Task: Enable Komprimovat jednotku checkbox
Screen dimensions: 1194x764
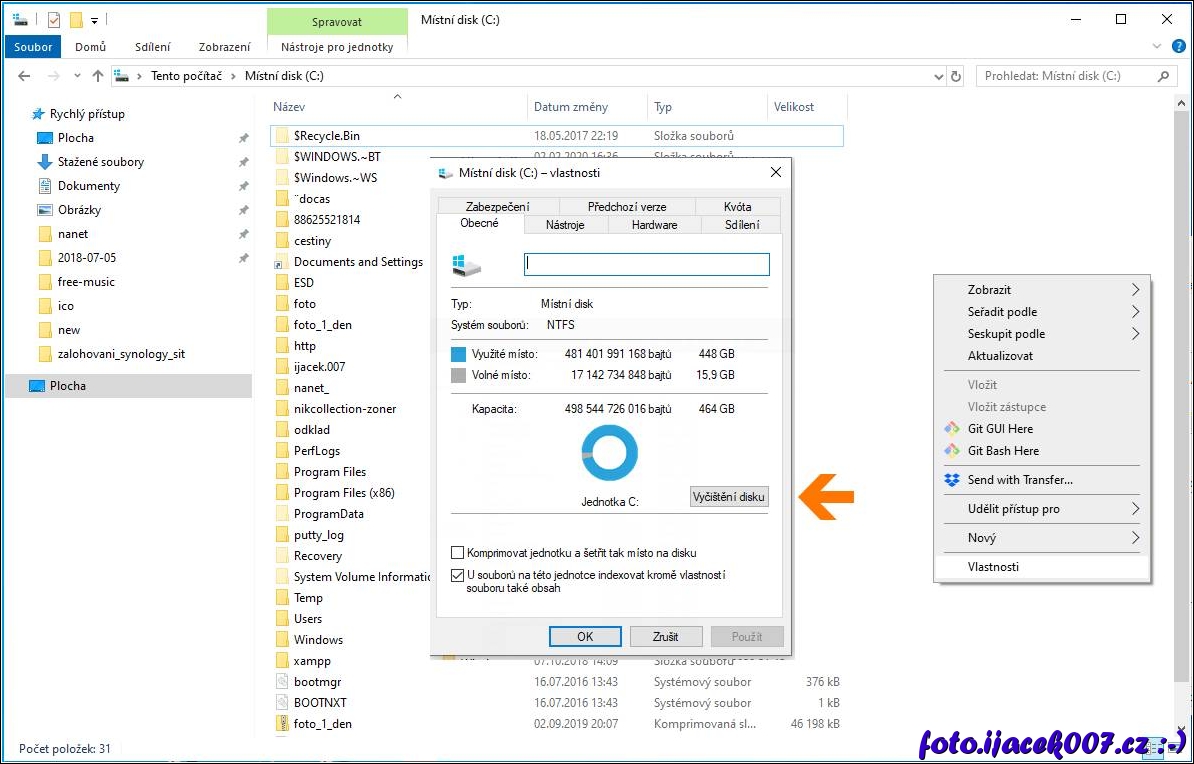Action: click(458, 553)
